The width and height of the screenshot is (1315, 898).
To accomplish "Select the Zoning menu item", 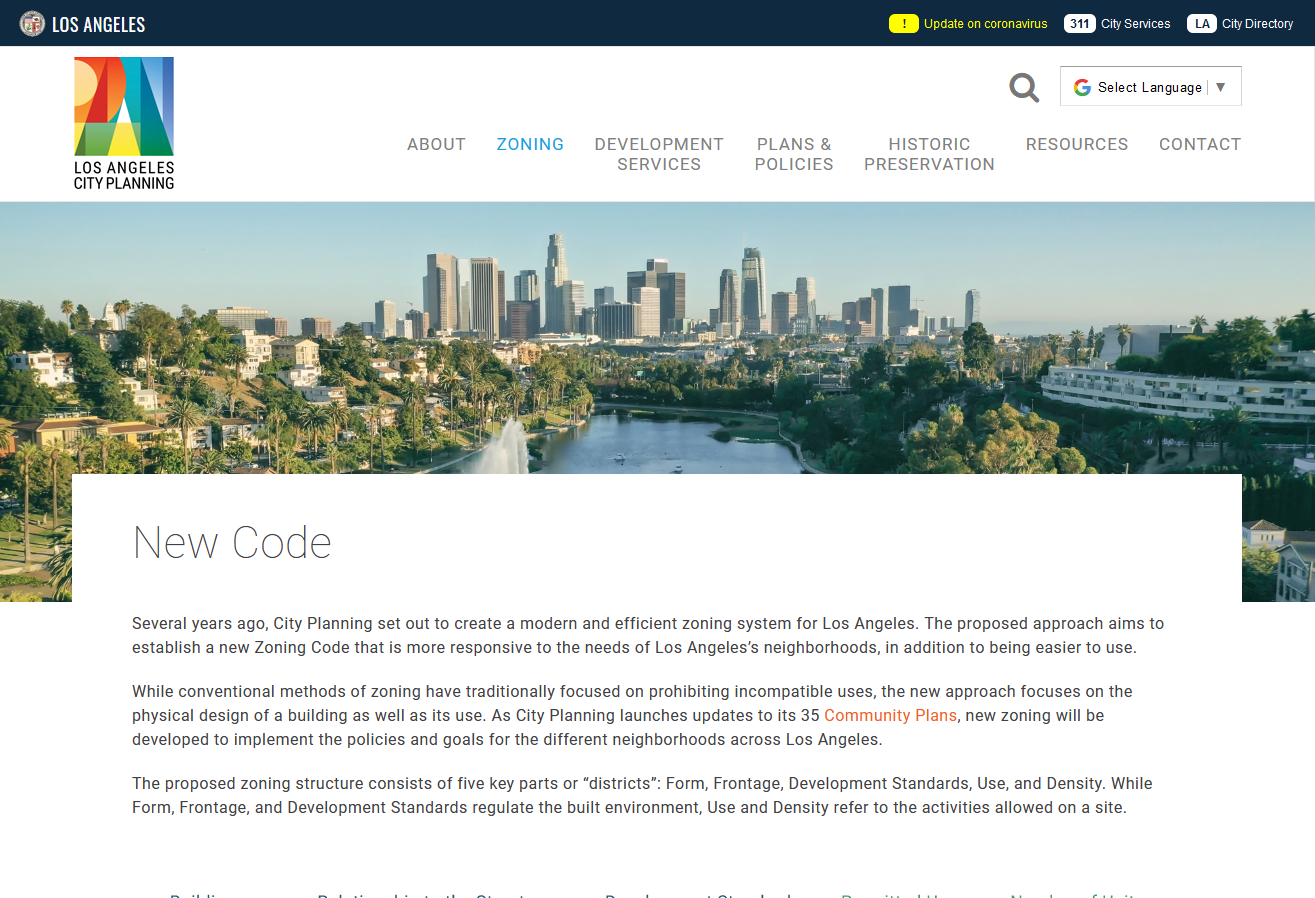I will 530,144.
